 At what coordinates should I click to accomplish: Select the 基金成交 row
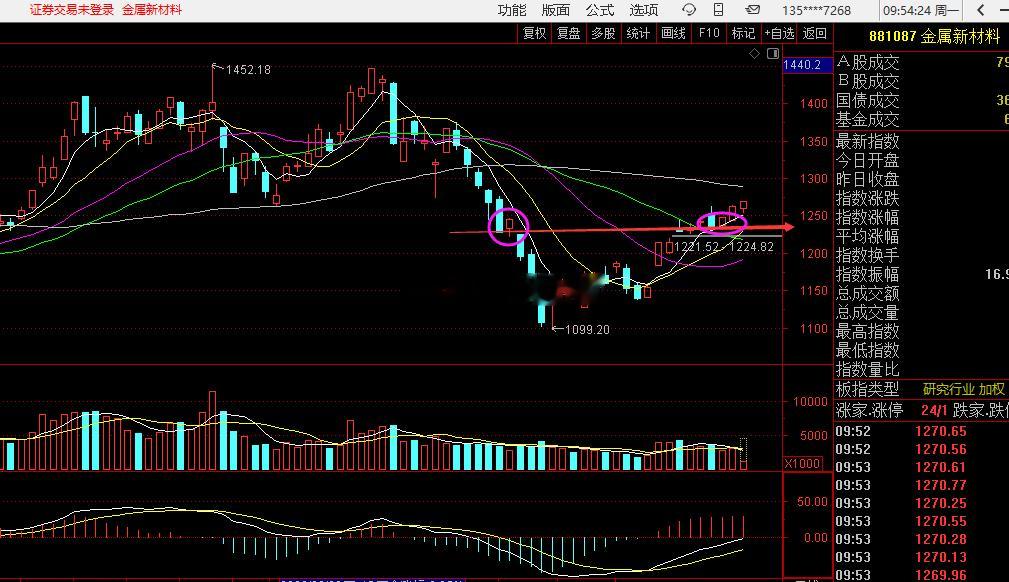(921, 119)
